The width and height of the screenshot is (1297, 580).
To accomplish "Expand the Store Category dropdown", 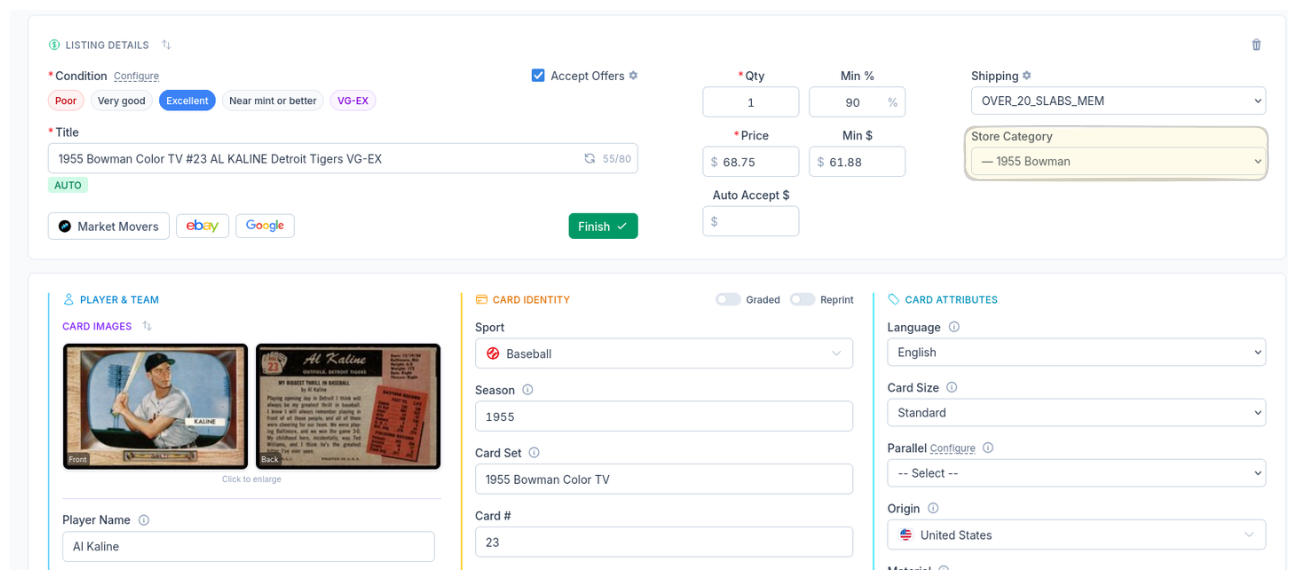I will (1117, 162).
